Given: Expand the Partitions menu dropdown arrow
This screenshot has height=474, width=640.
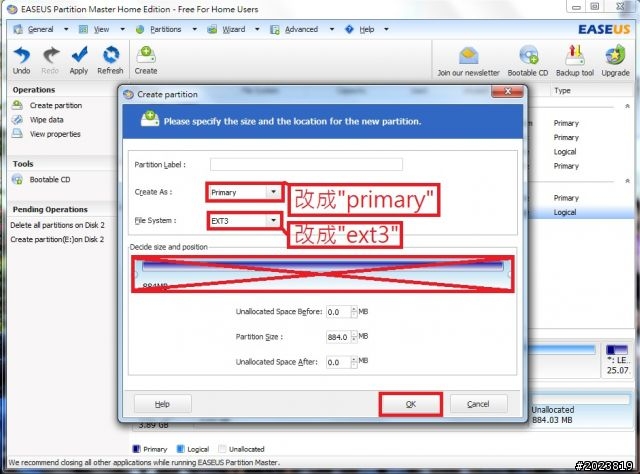Looking at the screenshot, I should pos(194,29).
